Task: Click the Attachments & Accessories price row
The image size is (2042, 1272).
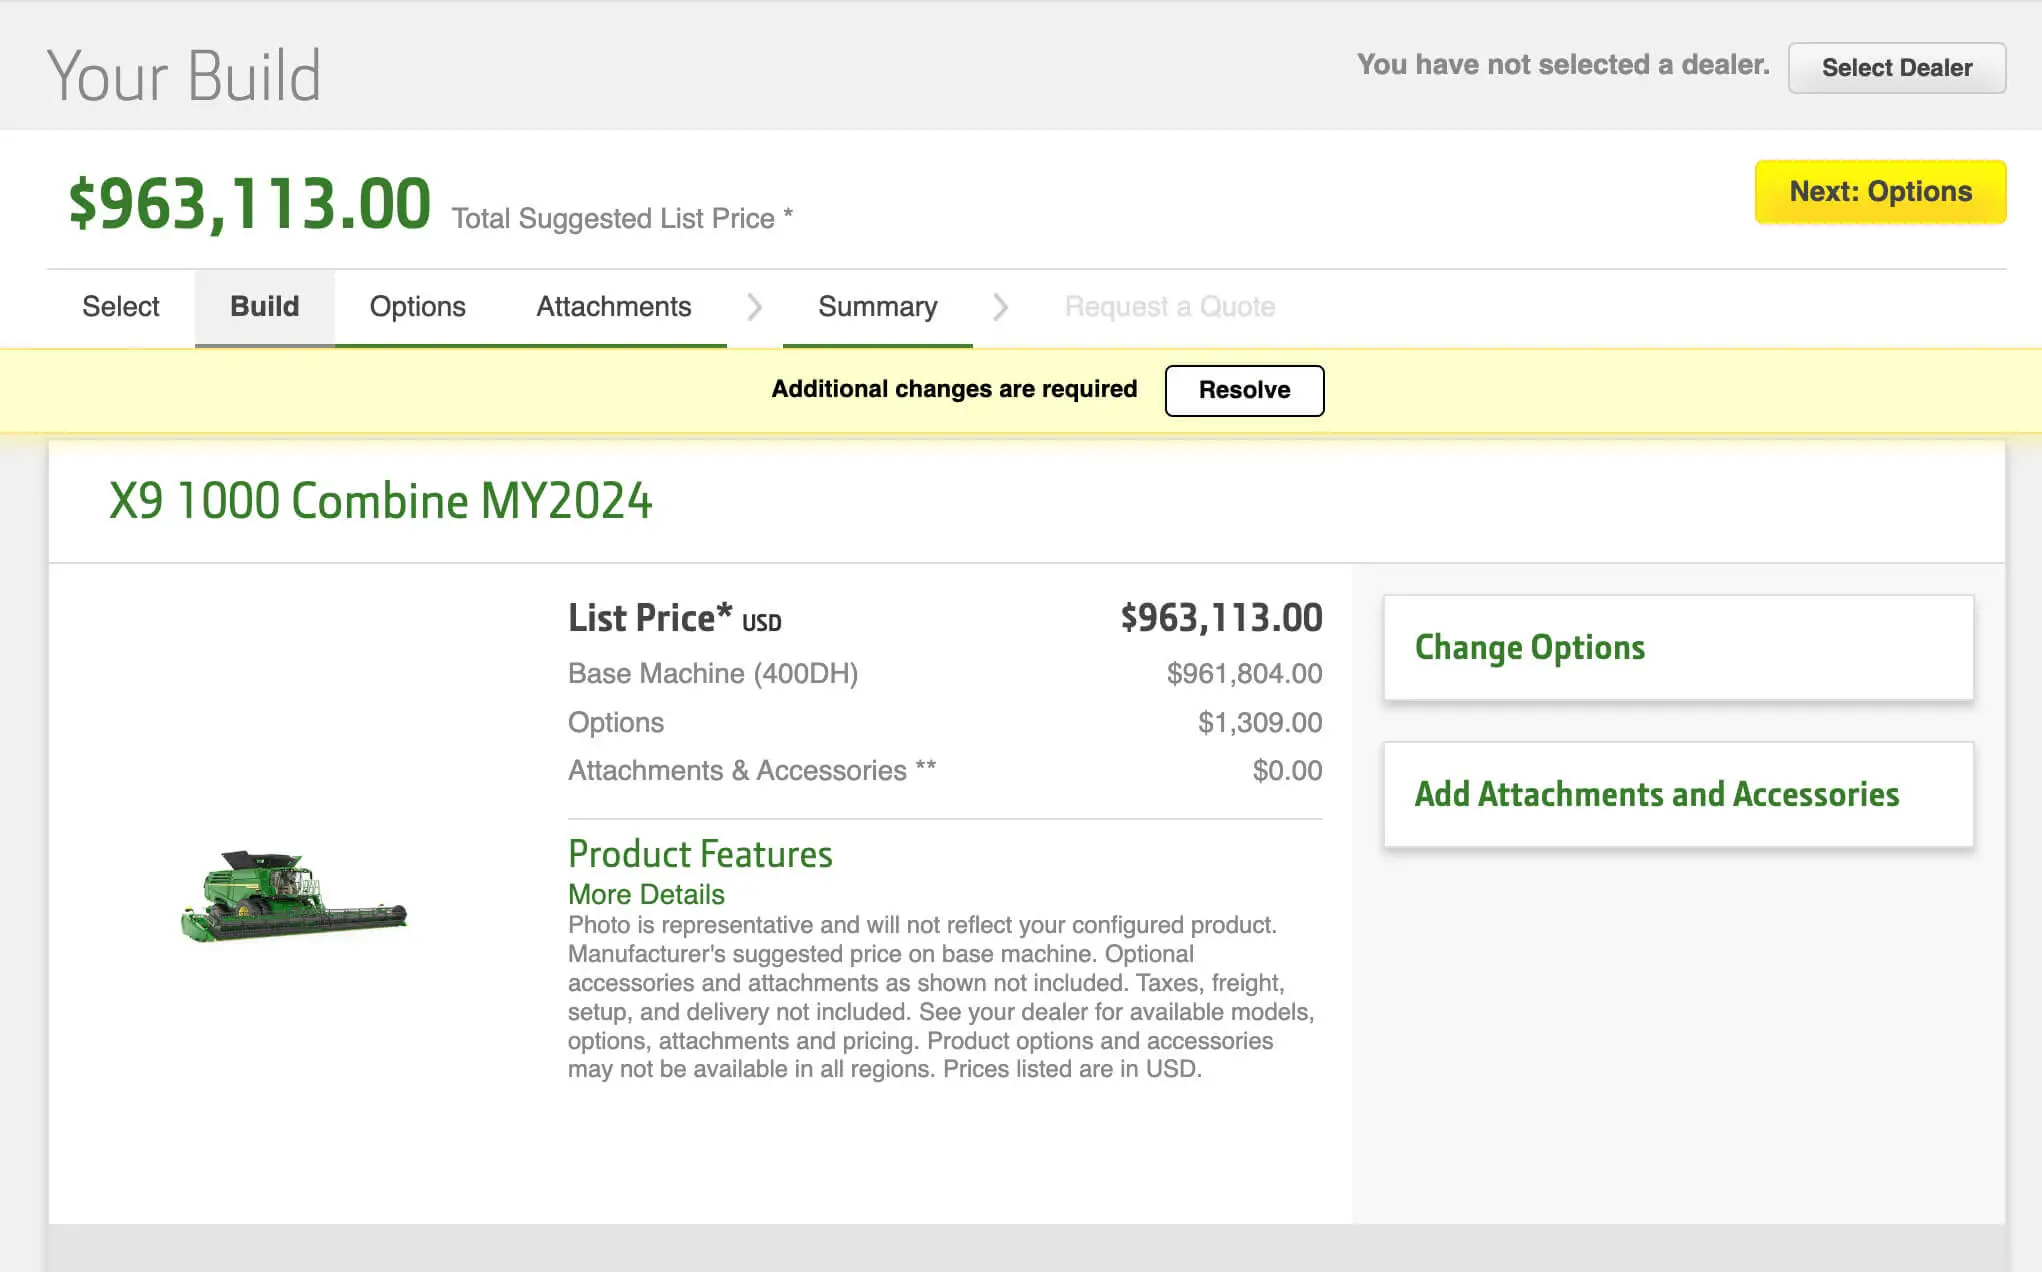Action: point(944,770)
